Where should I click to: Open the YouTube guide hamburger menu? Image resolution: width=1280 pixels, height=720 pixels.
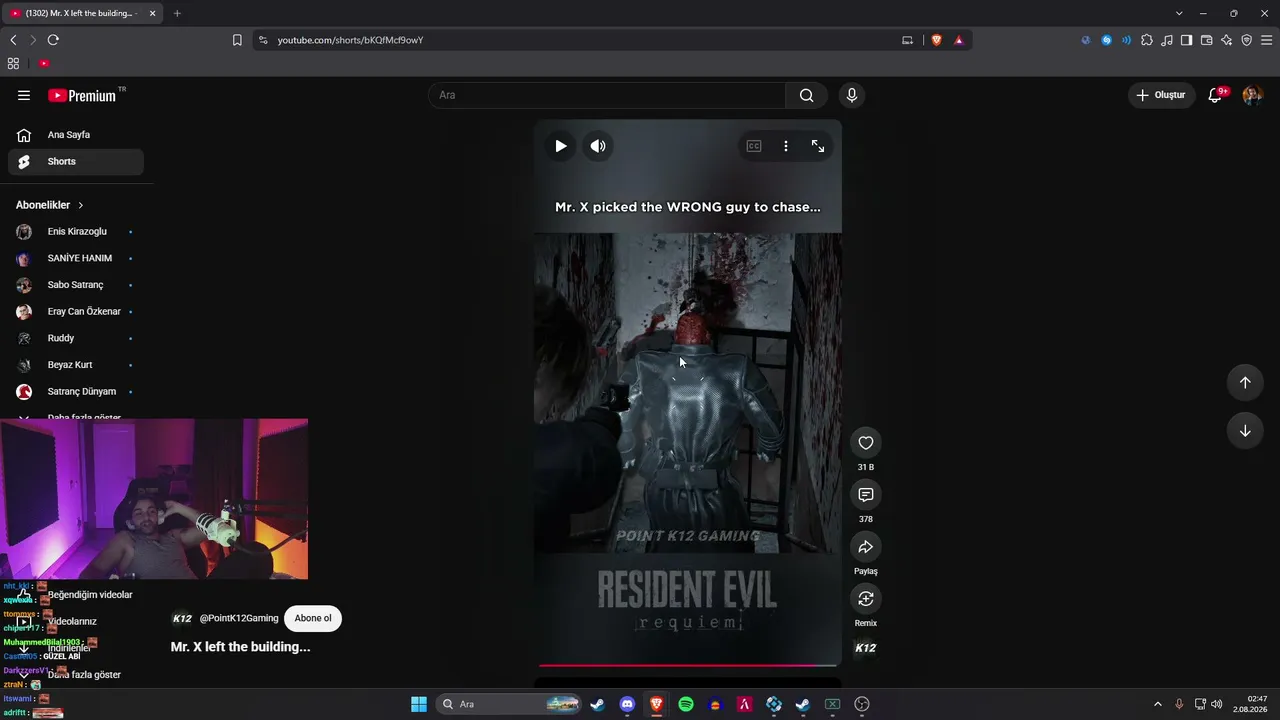click(x=24, y=95)
